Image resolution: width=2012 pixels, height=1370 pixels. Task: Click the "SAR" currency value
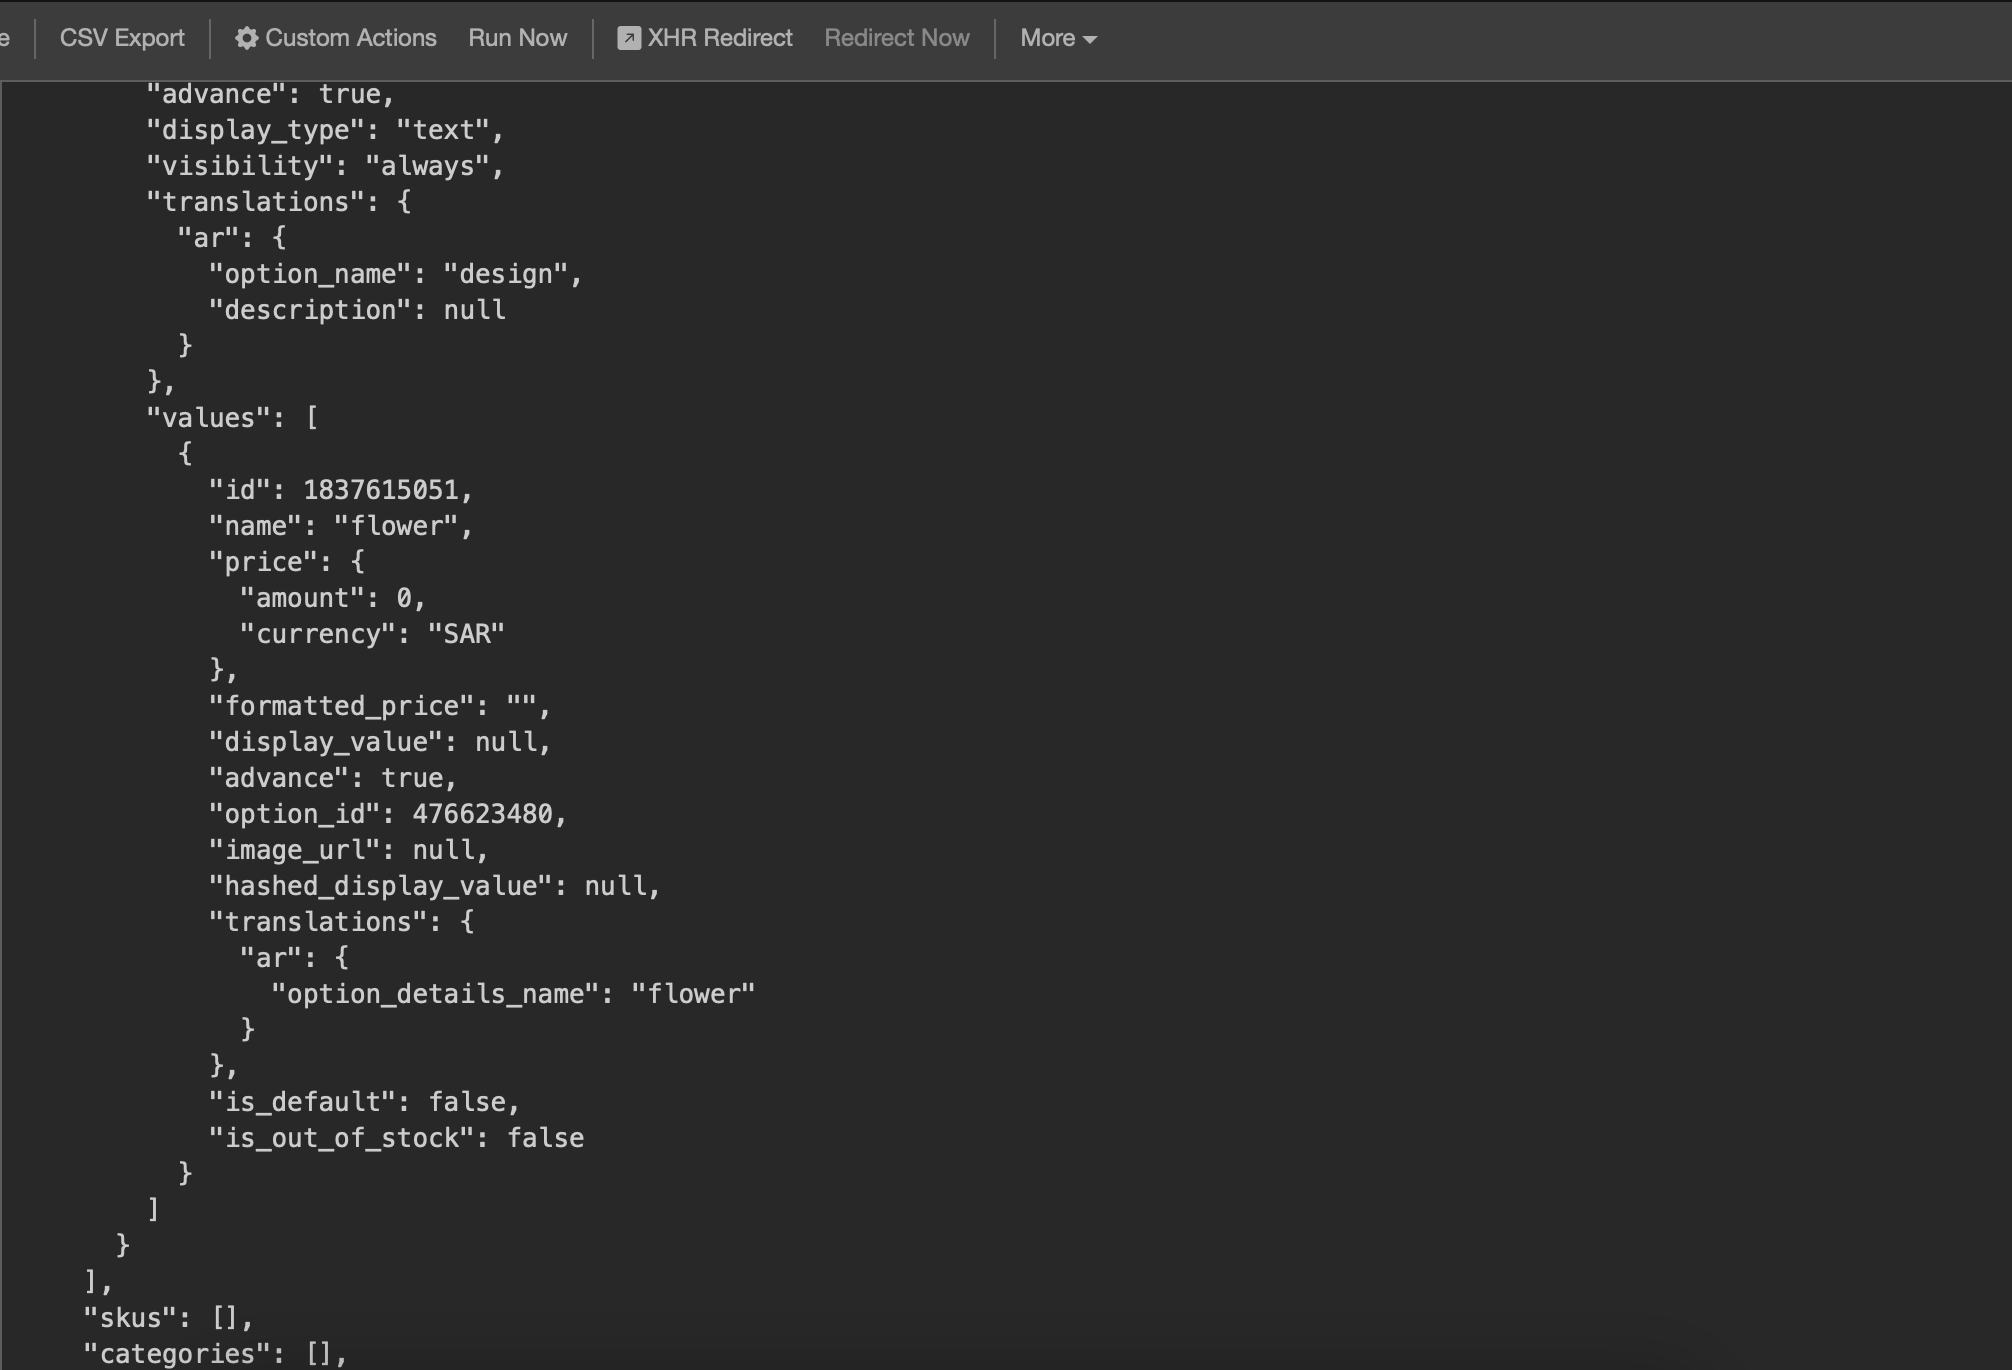(466, 634)
